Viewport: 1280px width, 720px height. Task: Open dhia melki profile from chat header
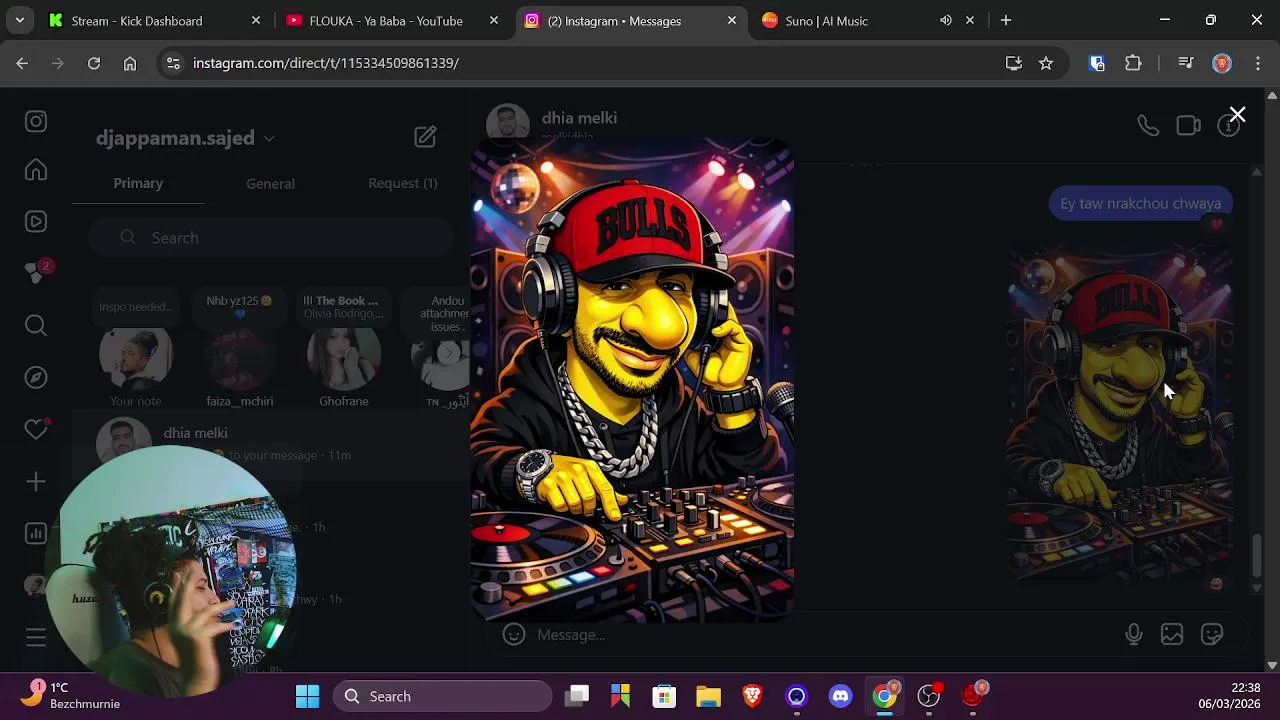coord(579,118)
